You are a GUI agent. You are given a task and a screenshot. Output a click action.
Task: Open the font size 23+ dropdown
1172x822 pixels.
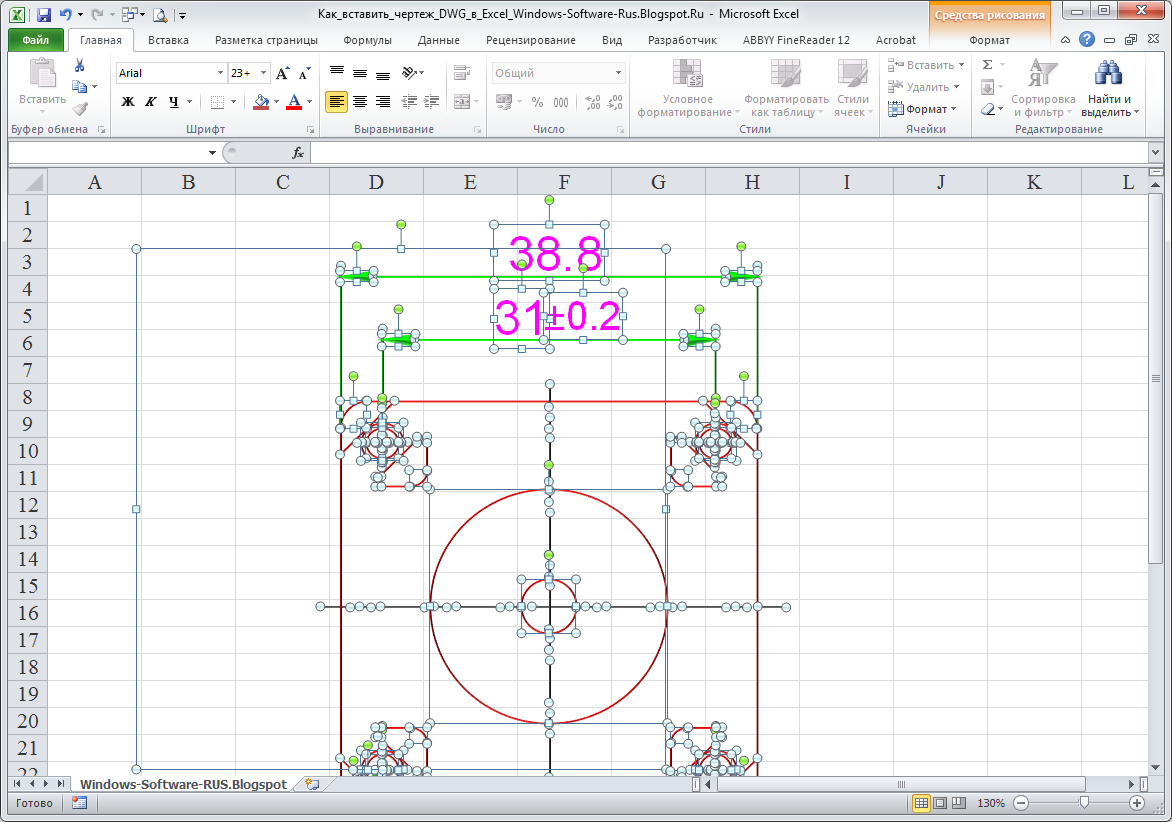(x=263, y=72)
